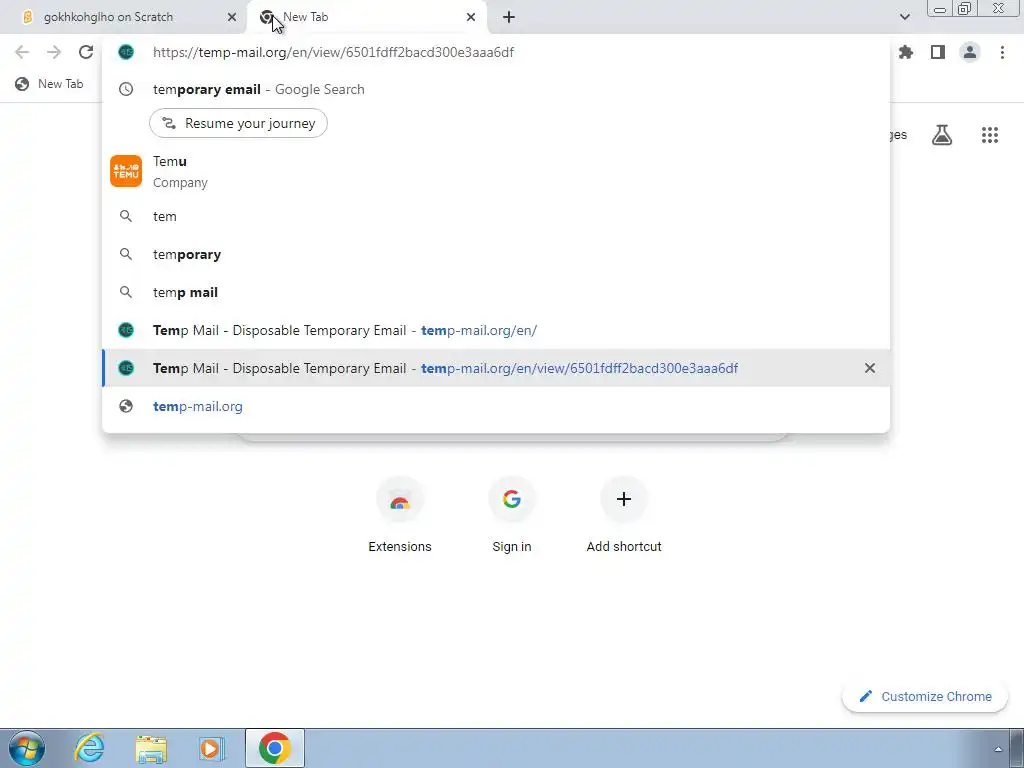Show hidden system tray icons arrow
Image resolution: width=1024 pixels, height=768 pixels.
tap(998, 749)
